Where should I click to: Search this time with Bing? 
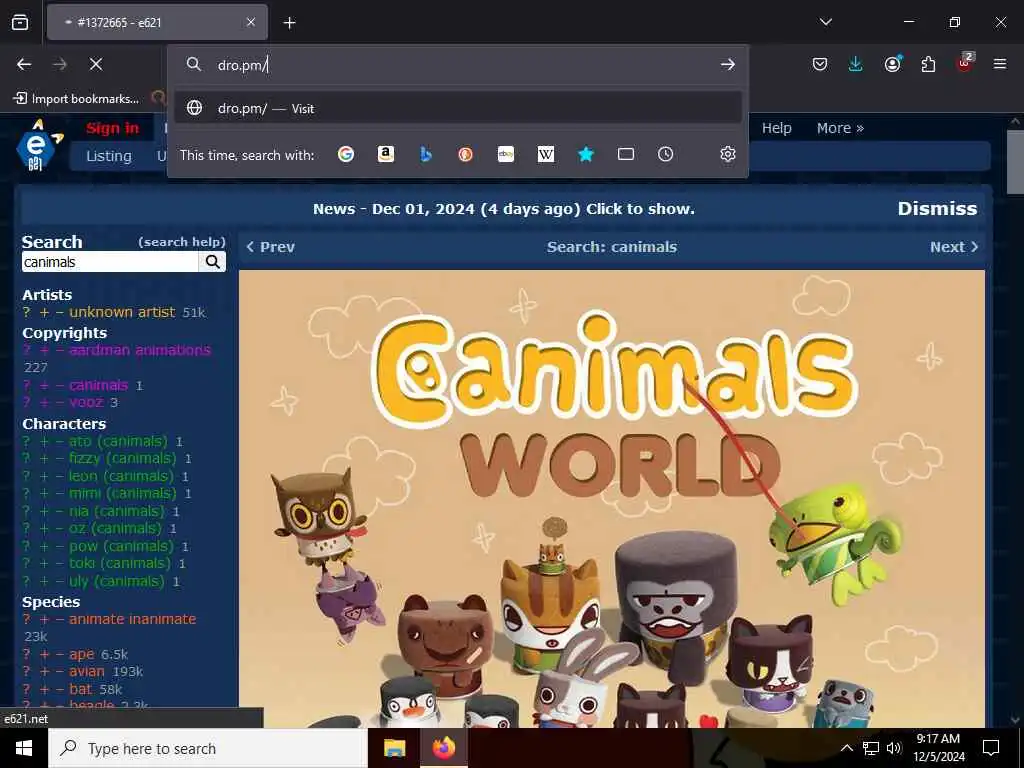(426, 154)
